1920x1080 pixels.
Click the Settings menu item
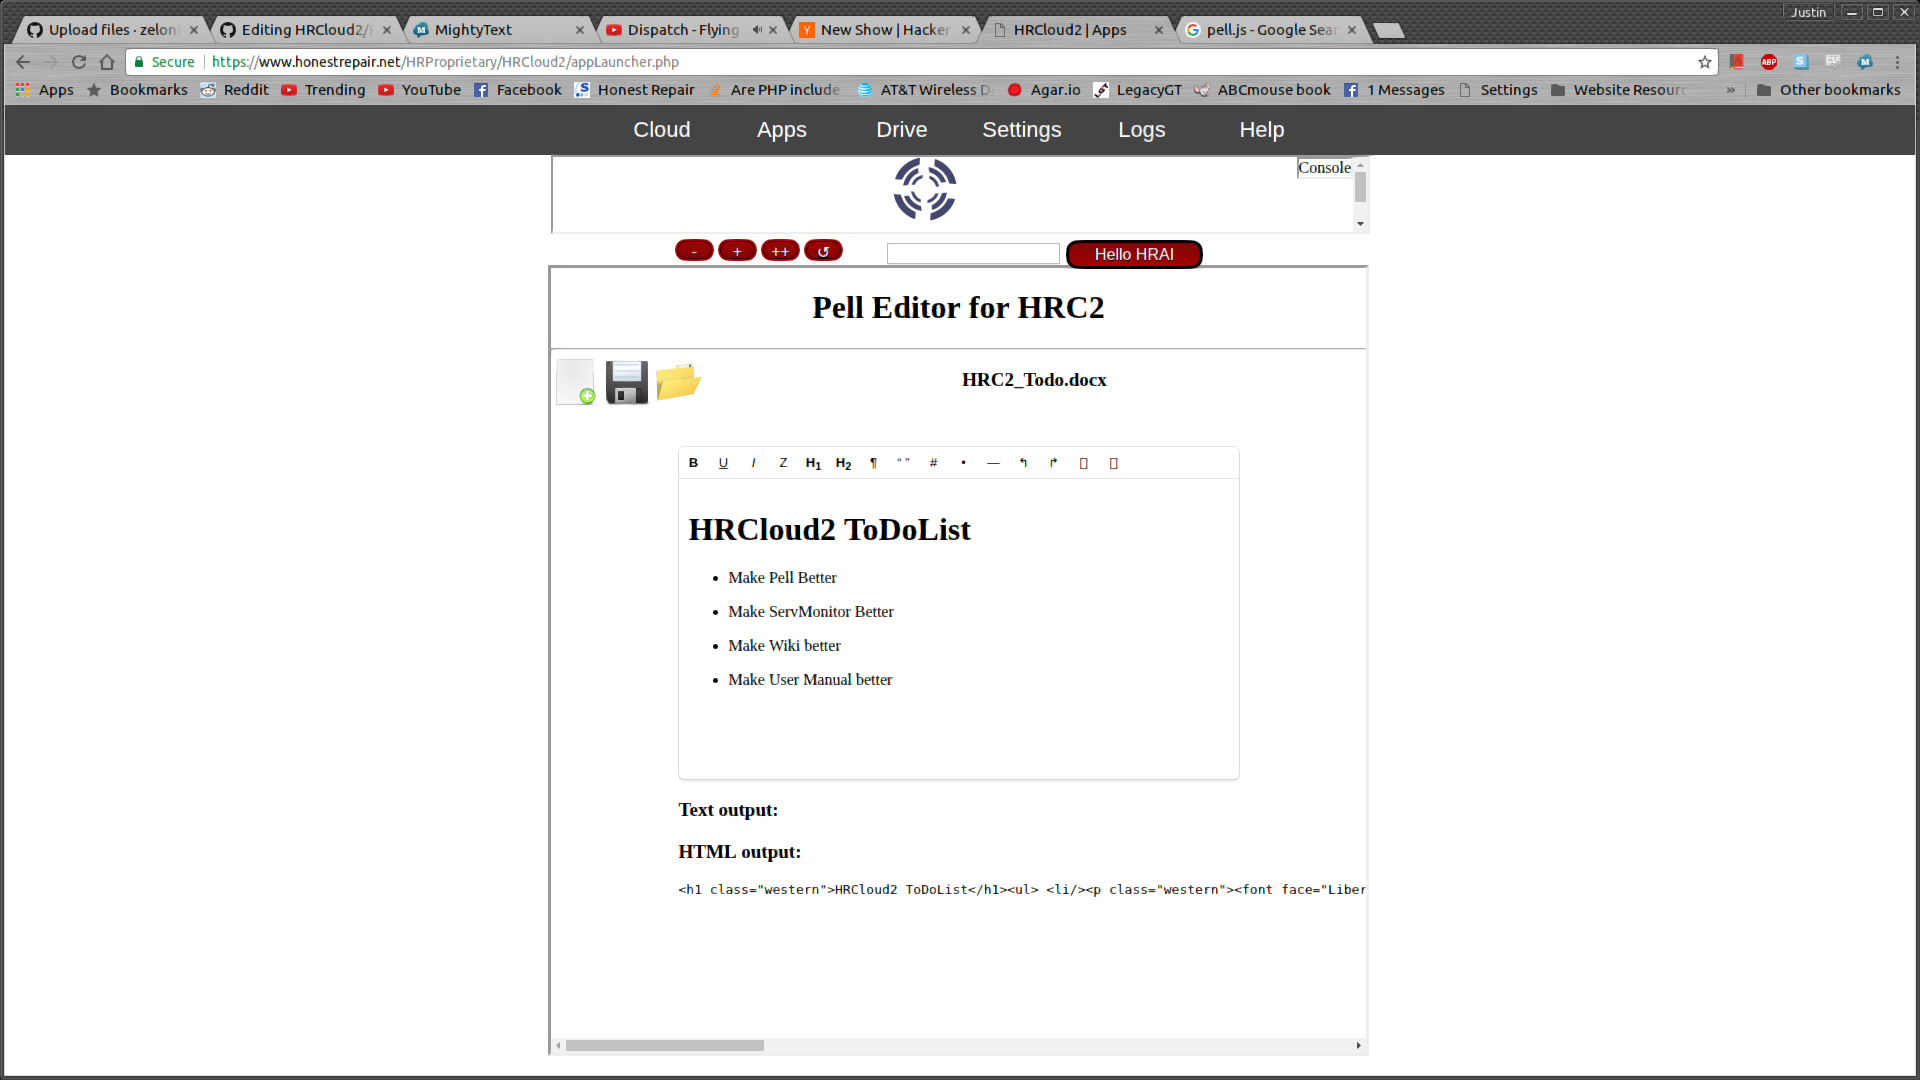tap(1022, 129)
